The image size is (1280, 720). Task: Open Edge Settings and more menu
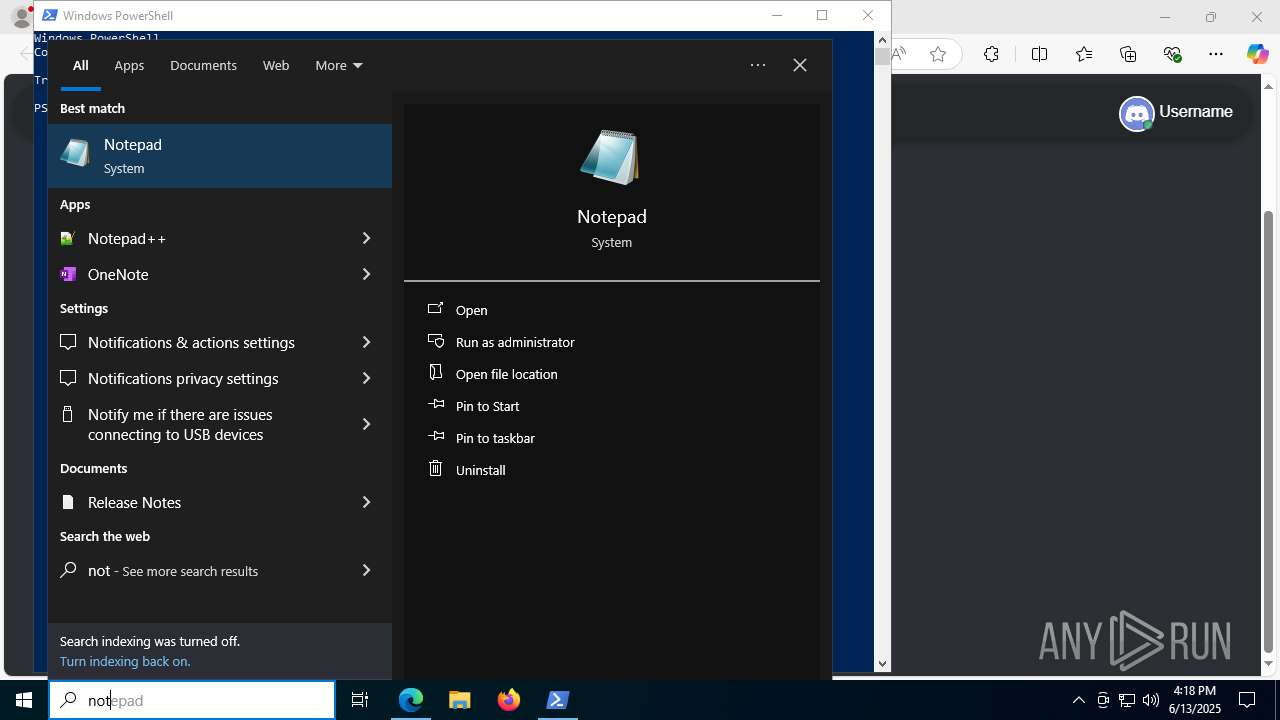click(x=1216, y=54)
